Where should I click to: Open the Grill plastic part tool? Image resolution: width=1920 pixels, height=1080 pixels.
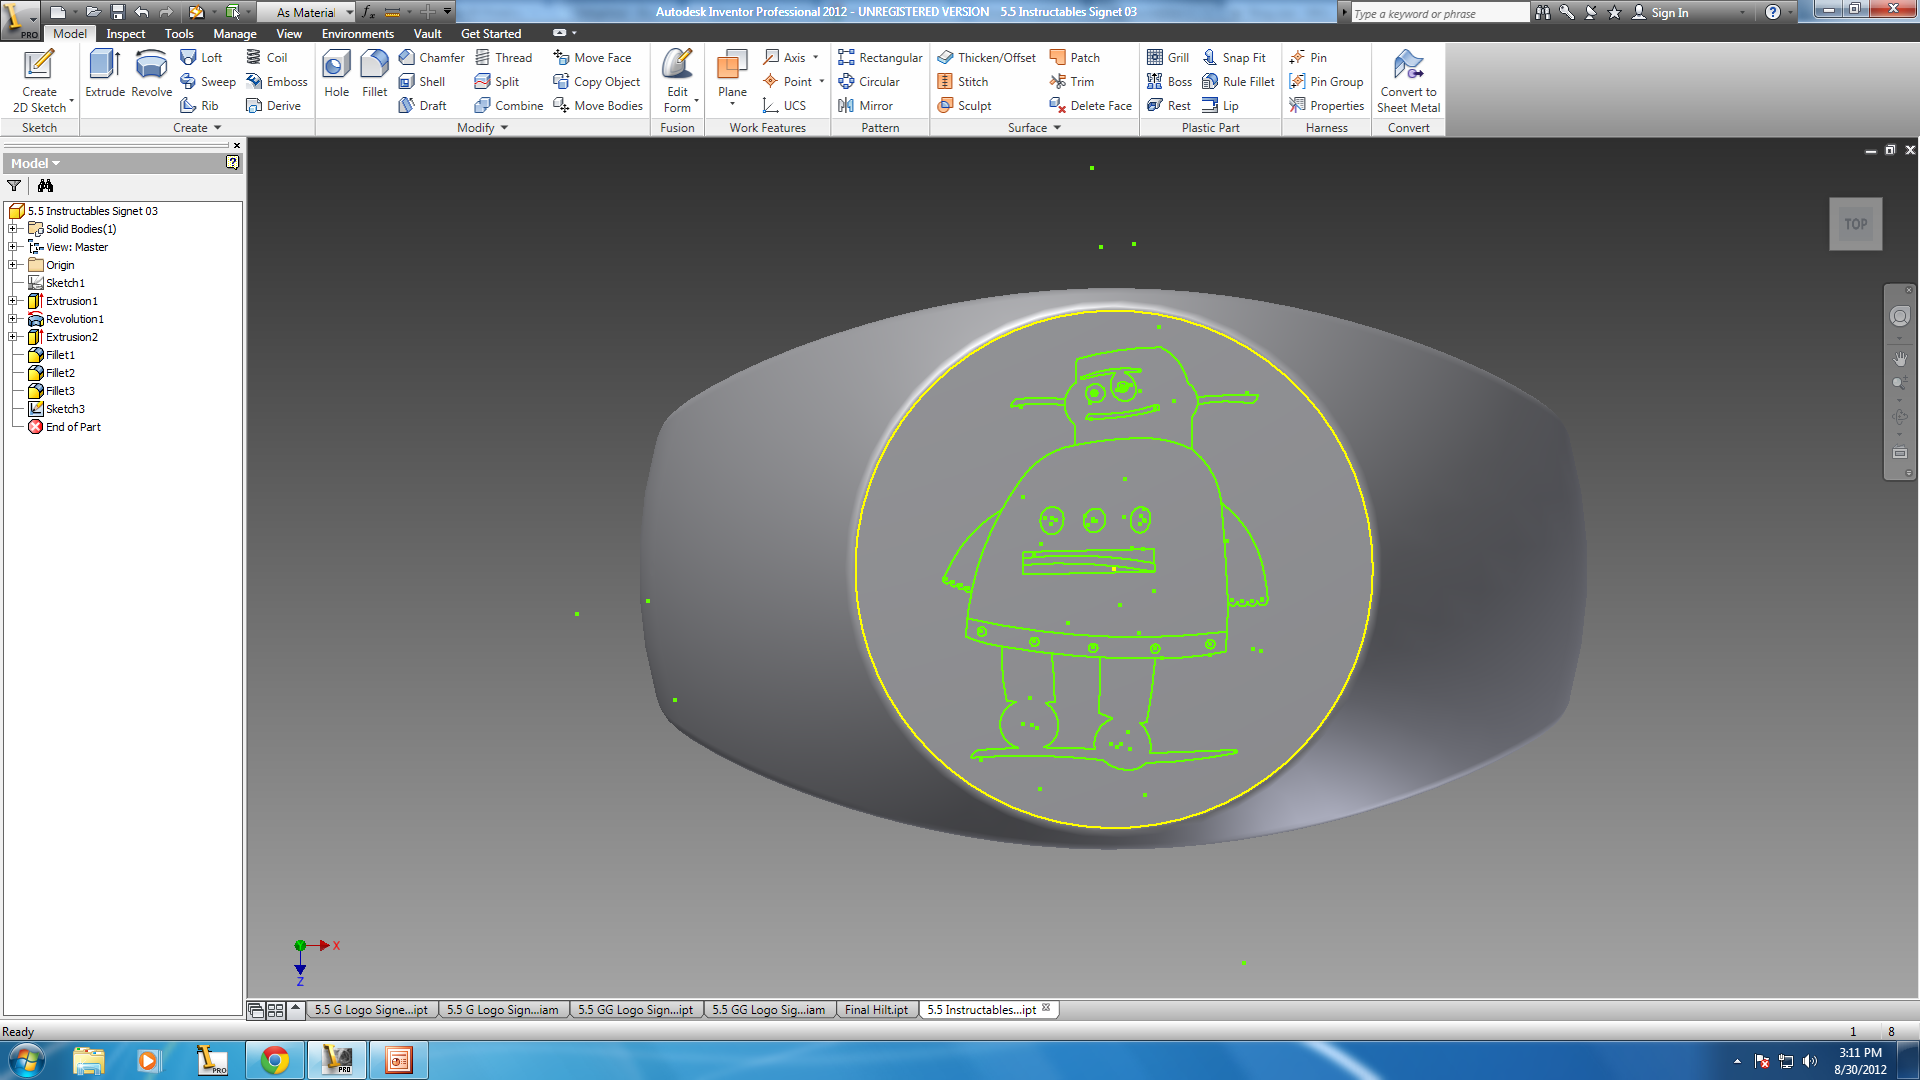coord(1168,58)
